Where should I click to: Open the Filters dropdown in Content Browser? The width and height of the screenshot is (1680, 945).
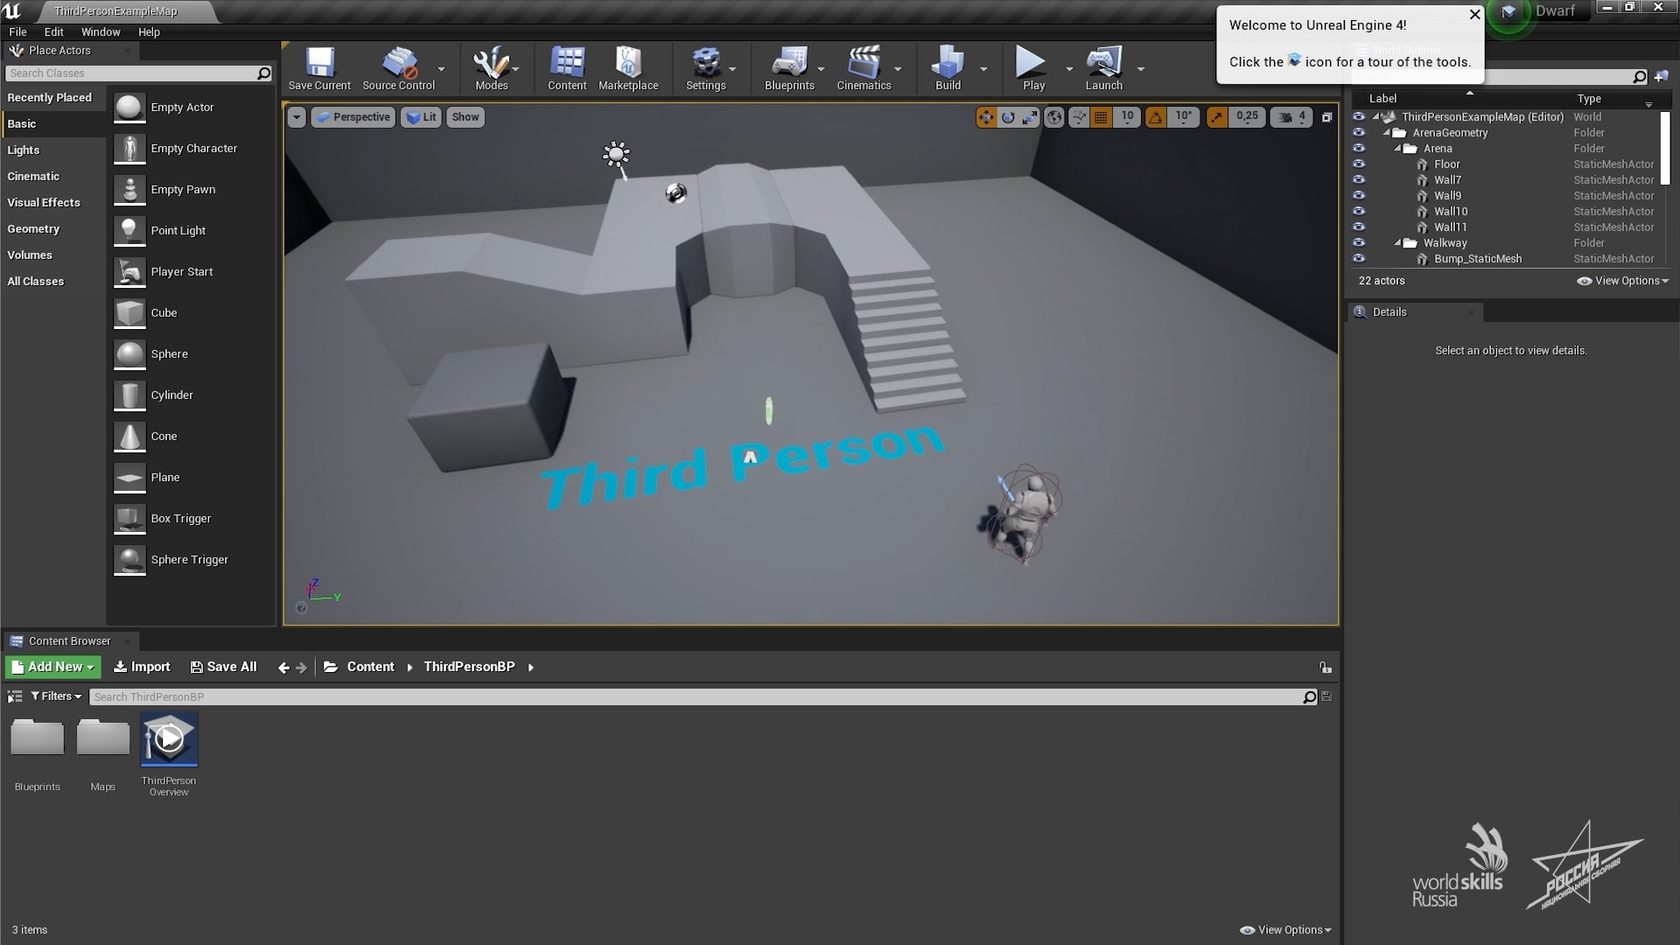[56, 696]
